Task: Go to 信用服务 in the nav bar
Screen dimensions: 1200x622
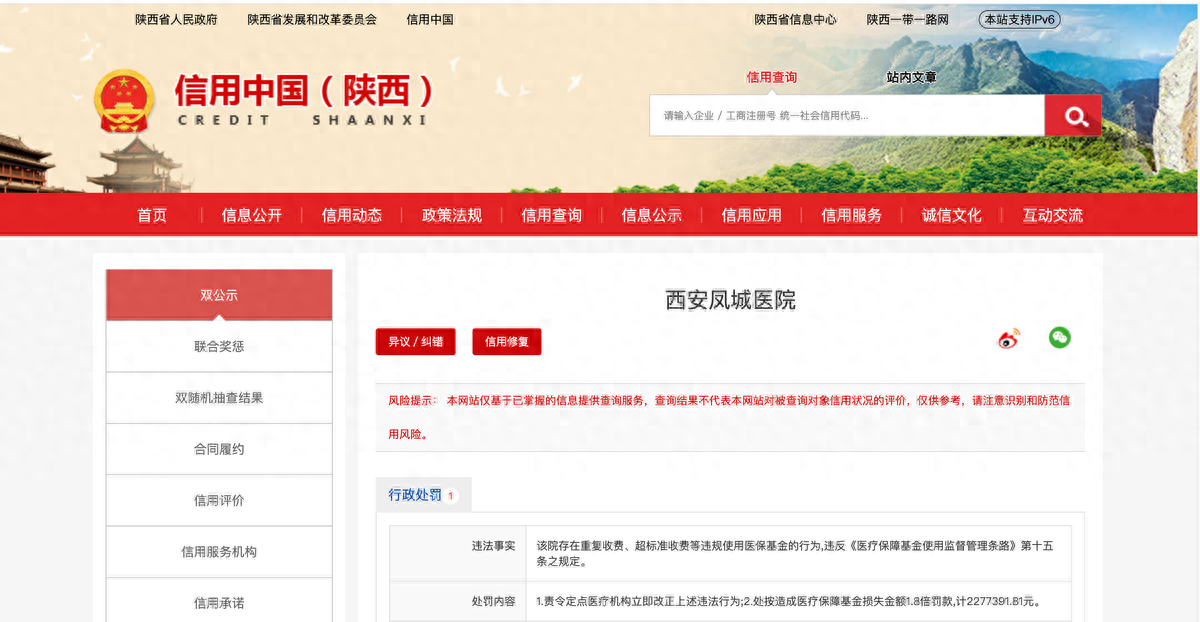Action: click(852, 215)
